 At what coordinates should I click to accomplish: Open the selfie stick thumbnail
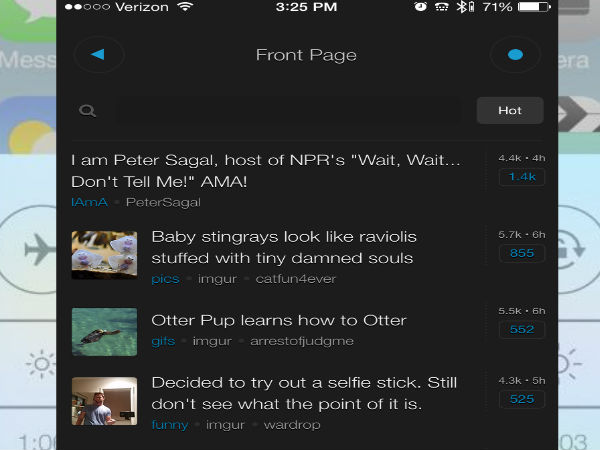tap(104, 401)
